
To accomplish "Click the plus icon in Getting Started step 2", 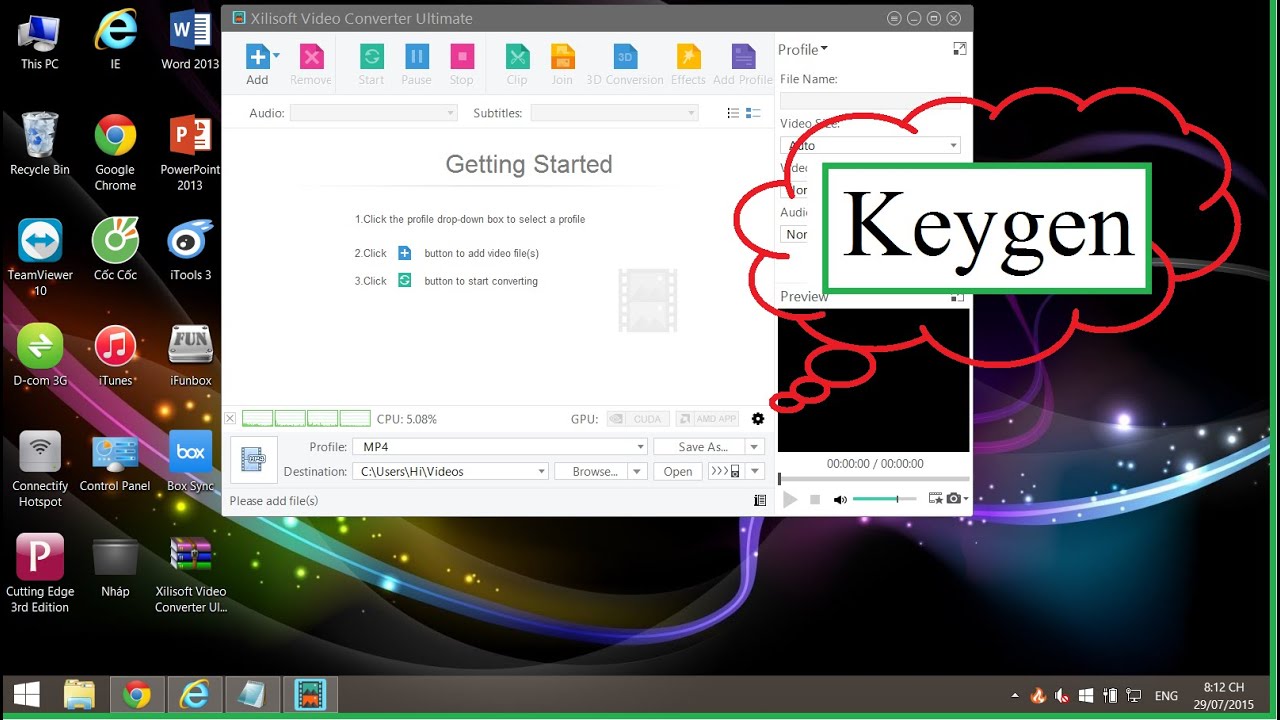I will point(404,253).
